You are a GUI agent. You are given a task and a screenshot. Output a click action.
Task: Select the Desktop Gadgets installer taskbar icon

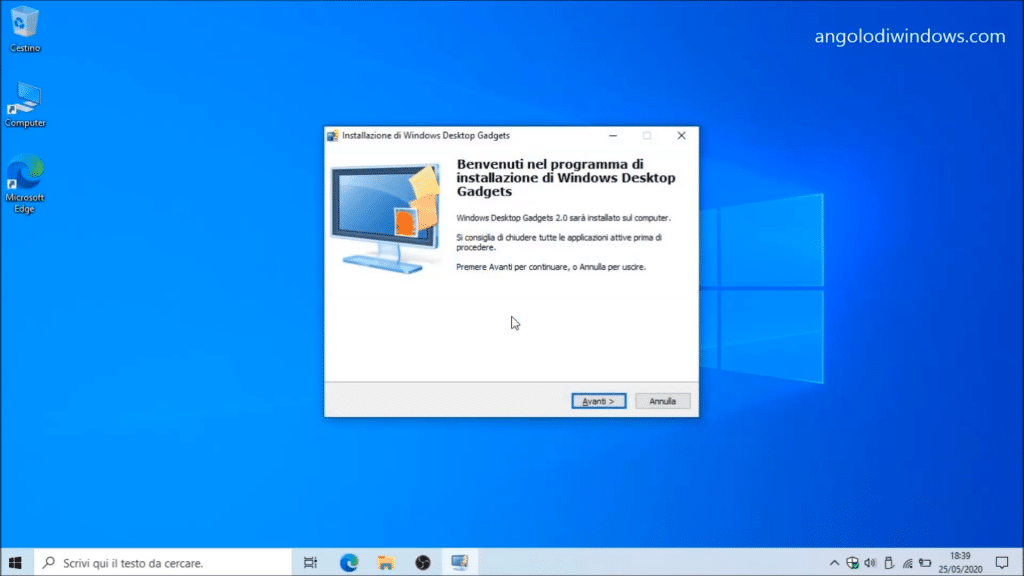pos(460,563)
